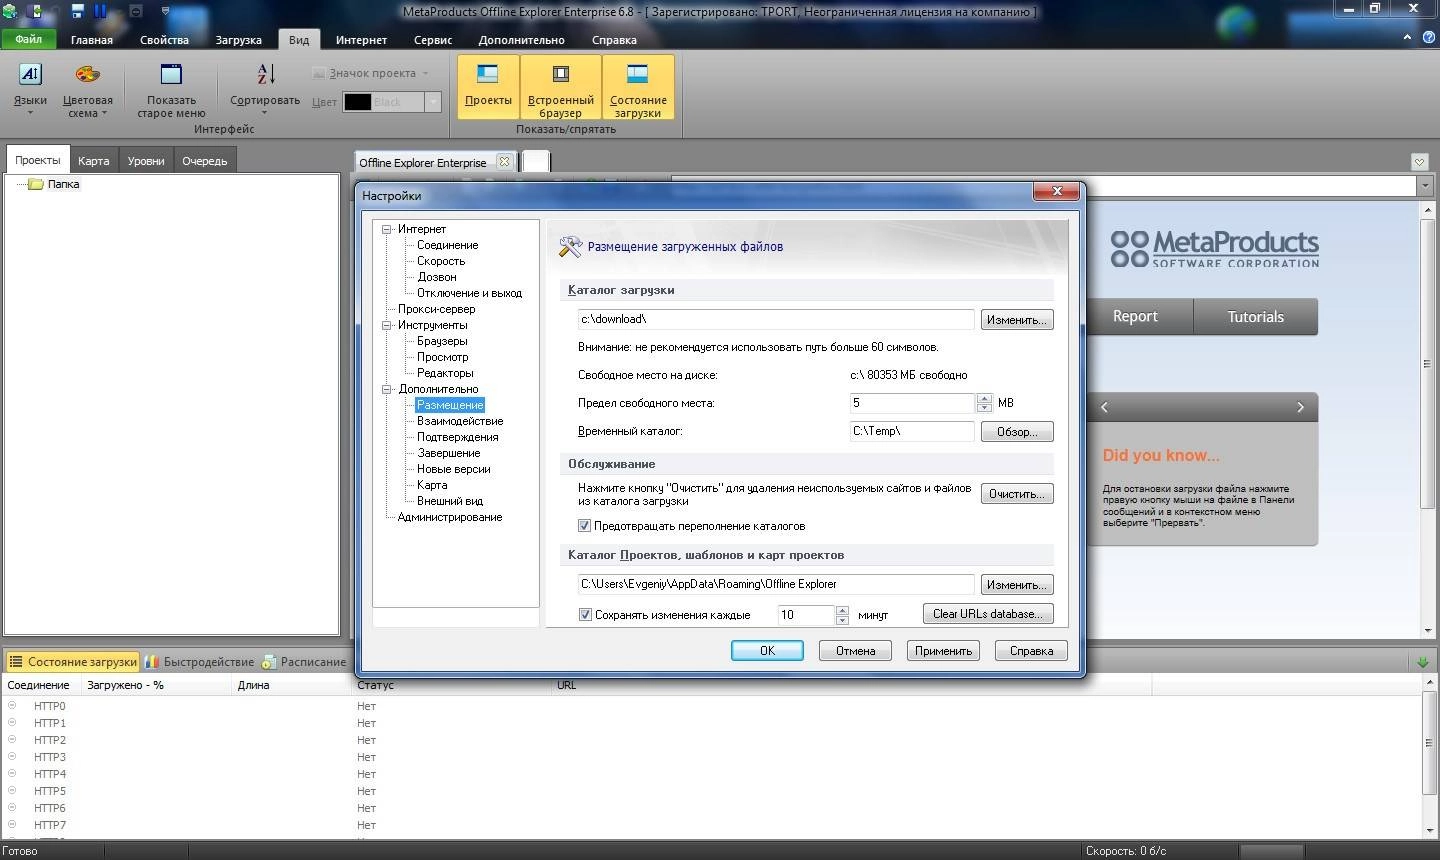This screenshot has height=860, width=1440.
Task: Collapse the Инструменты tree node
Action: (387, 325)
